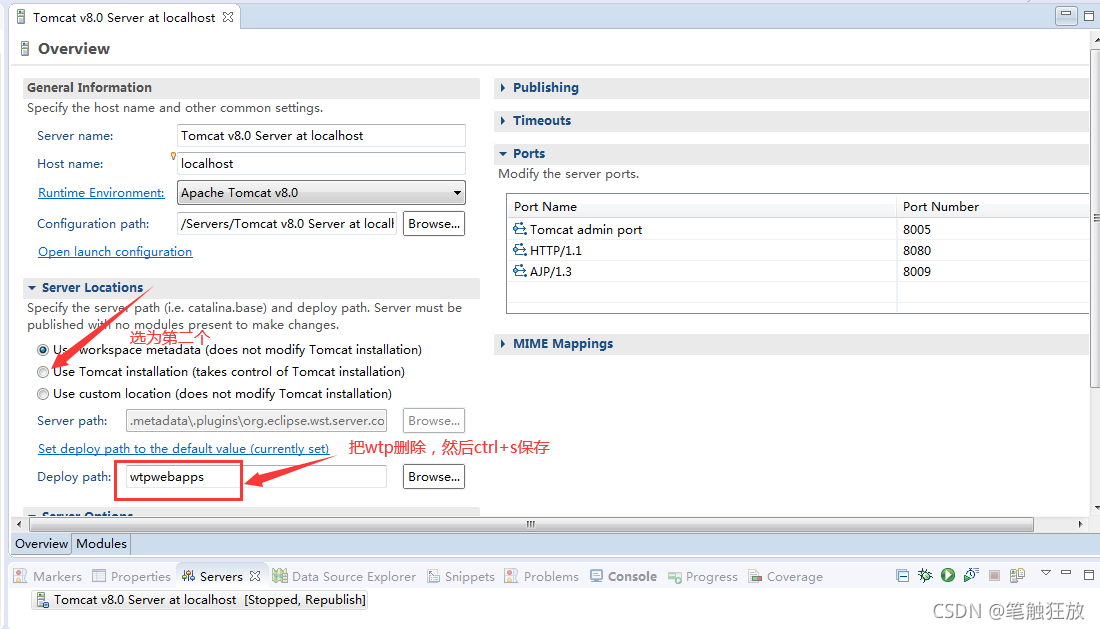The image size is (1100, 629).
Task: Expand the Timeouts section
Action: point(503,121)
